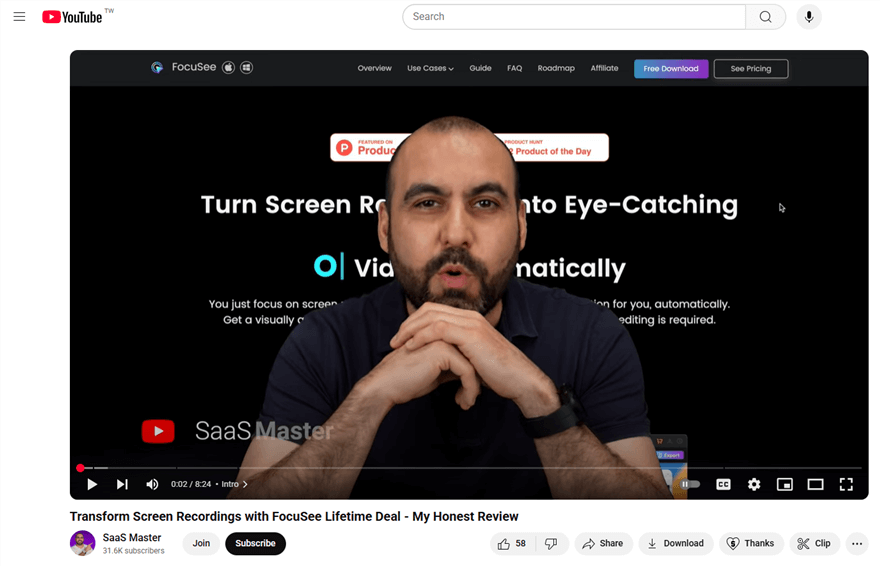Send a Thanks to creator
Viewport: 880px width, 566px height.
[x=751, y=543]
